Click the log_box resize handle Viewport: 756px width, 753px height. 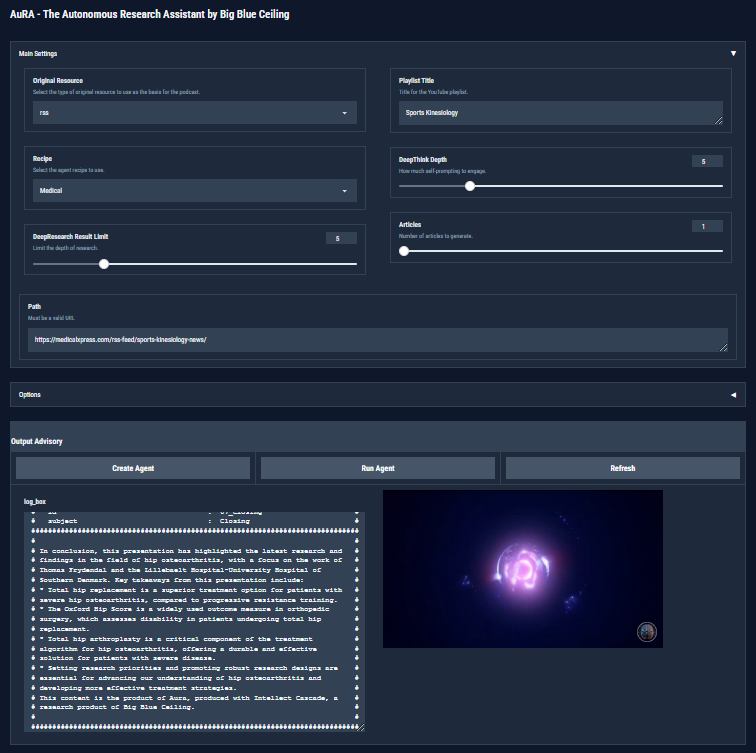click(360, 727)
